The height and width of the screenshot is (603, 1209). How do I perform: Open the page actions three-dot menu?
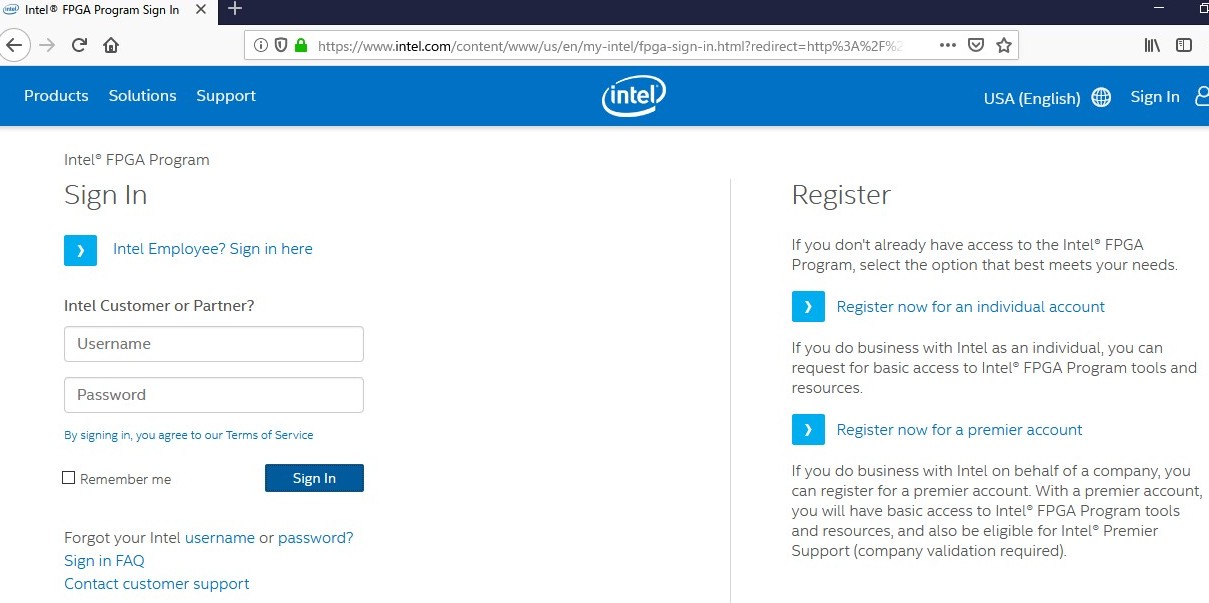click(x=948, y=45)
